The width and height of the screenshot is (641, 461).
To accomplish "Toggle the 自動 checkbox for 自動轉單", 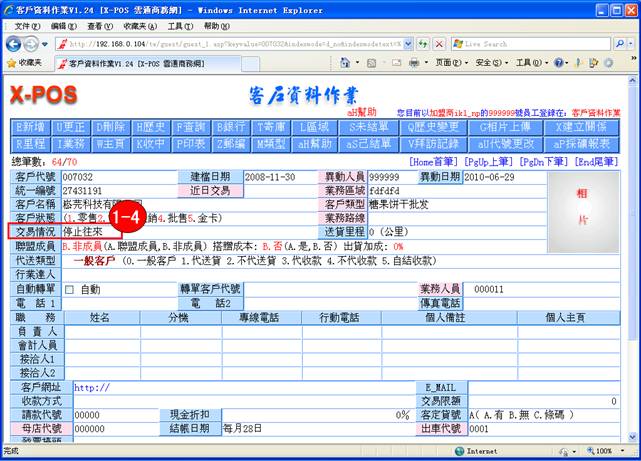I will [69, 290].
